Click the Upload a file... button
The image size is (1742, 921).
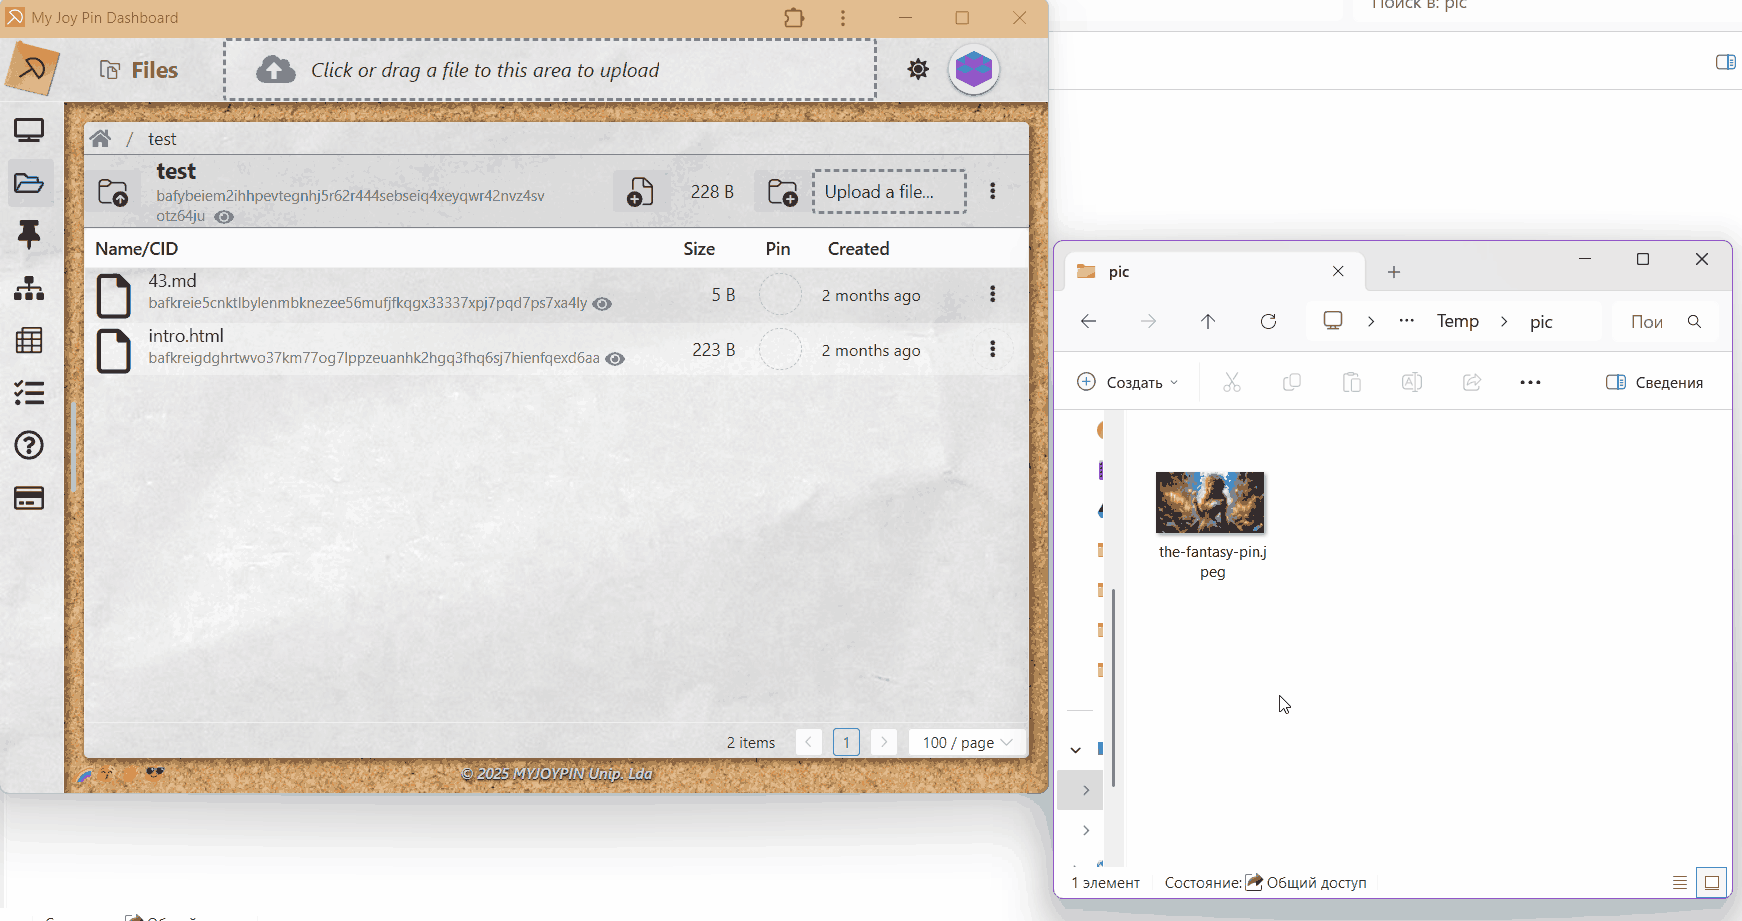888,192
